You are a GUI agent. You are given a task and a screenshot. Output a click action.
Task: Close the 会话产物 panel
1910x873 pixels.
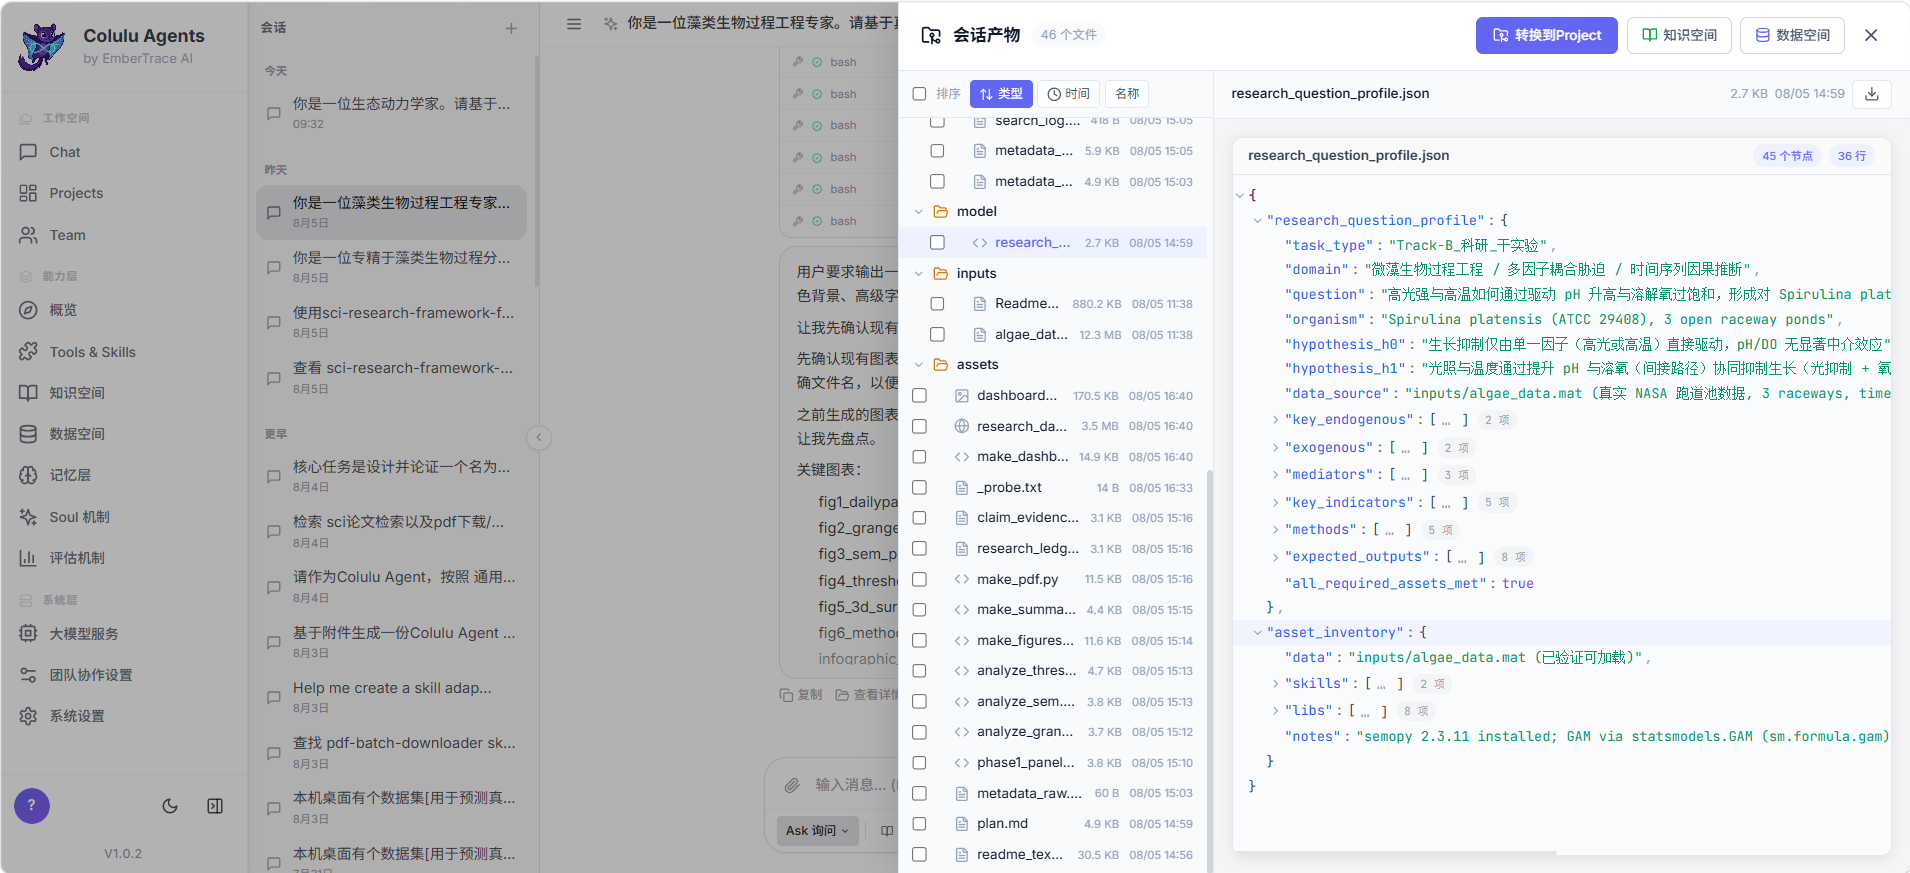point(1871,35)
